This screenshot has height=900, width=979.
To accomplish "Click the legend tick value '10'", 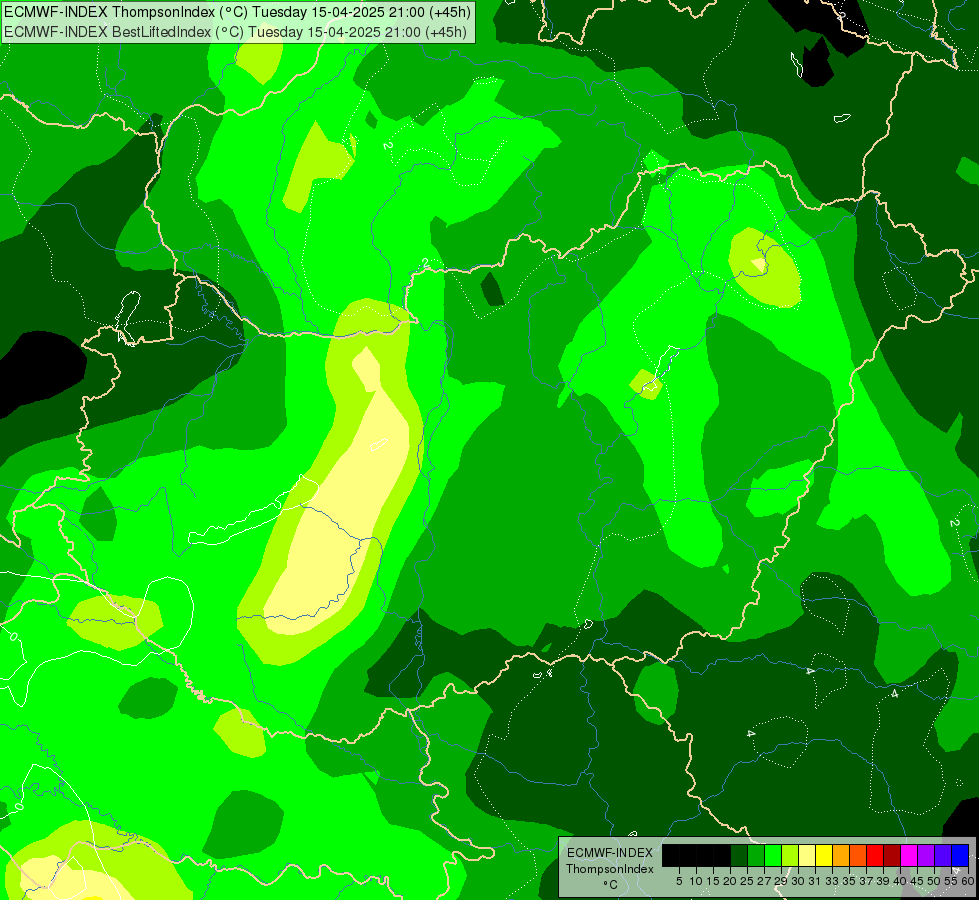I will click(x=696, y=881).
